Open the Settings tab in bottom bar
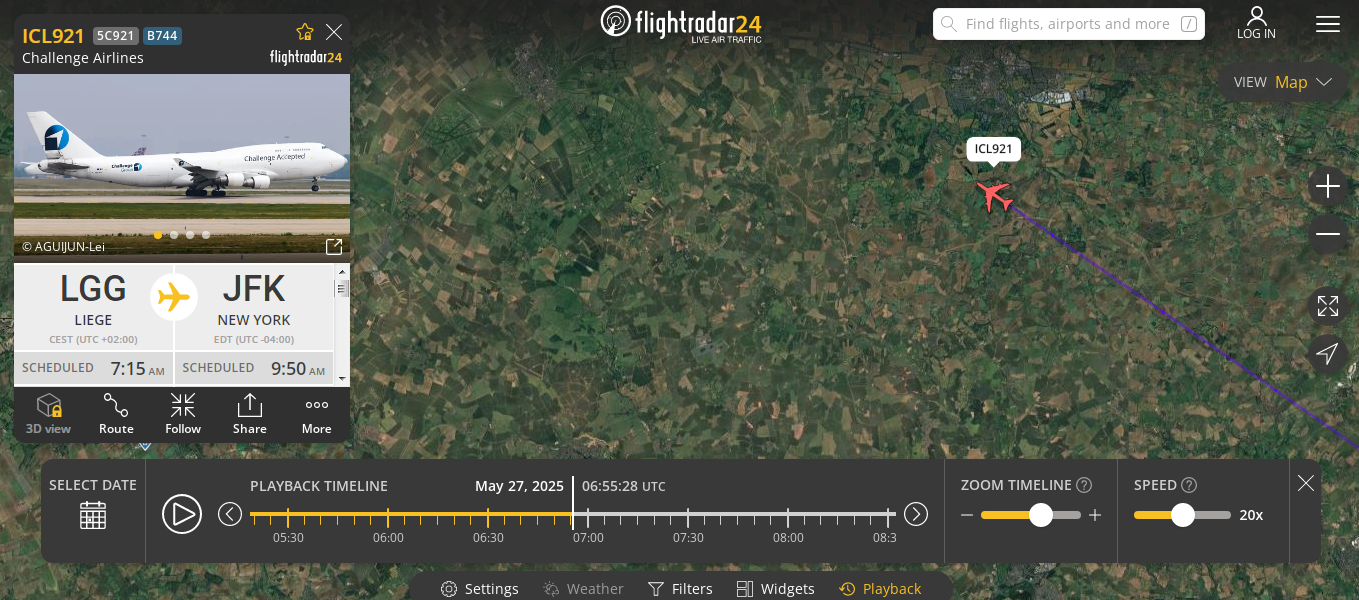Screen dimensions: 1359x600 coord(480,589)
